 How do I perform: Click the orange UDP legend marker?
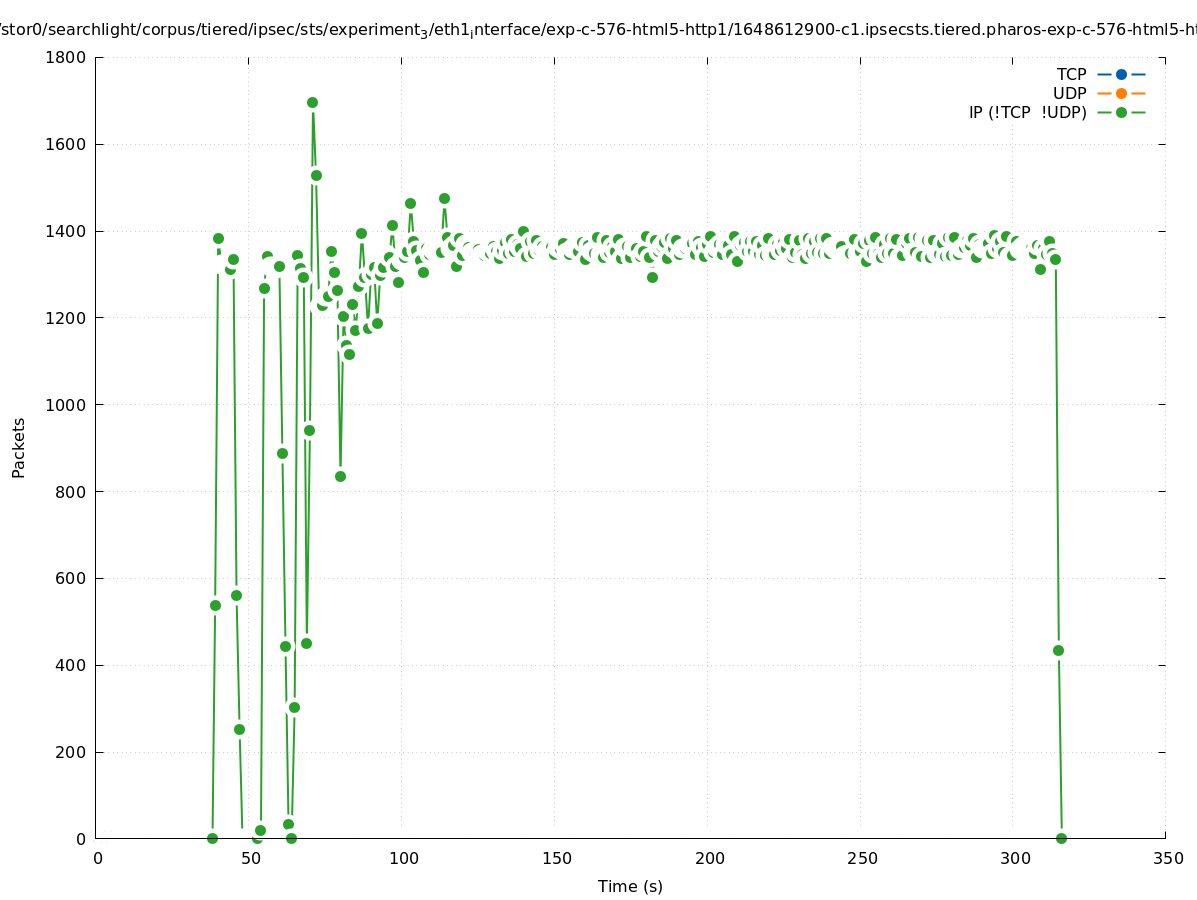tap(1121, 93)
